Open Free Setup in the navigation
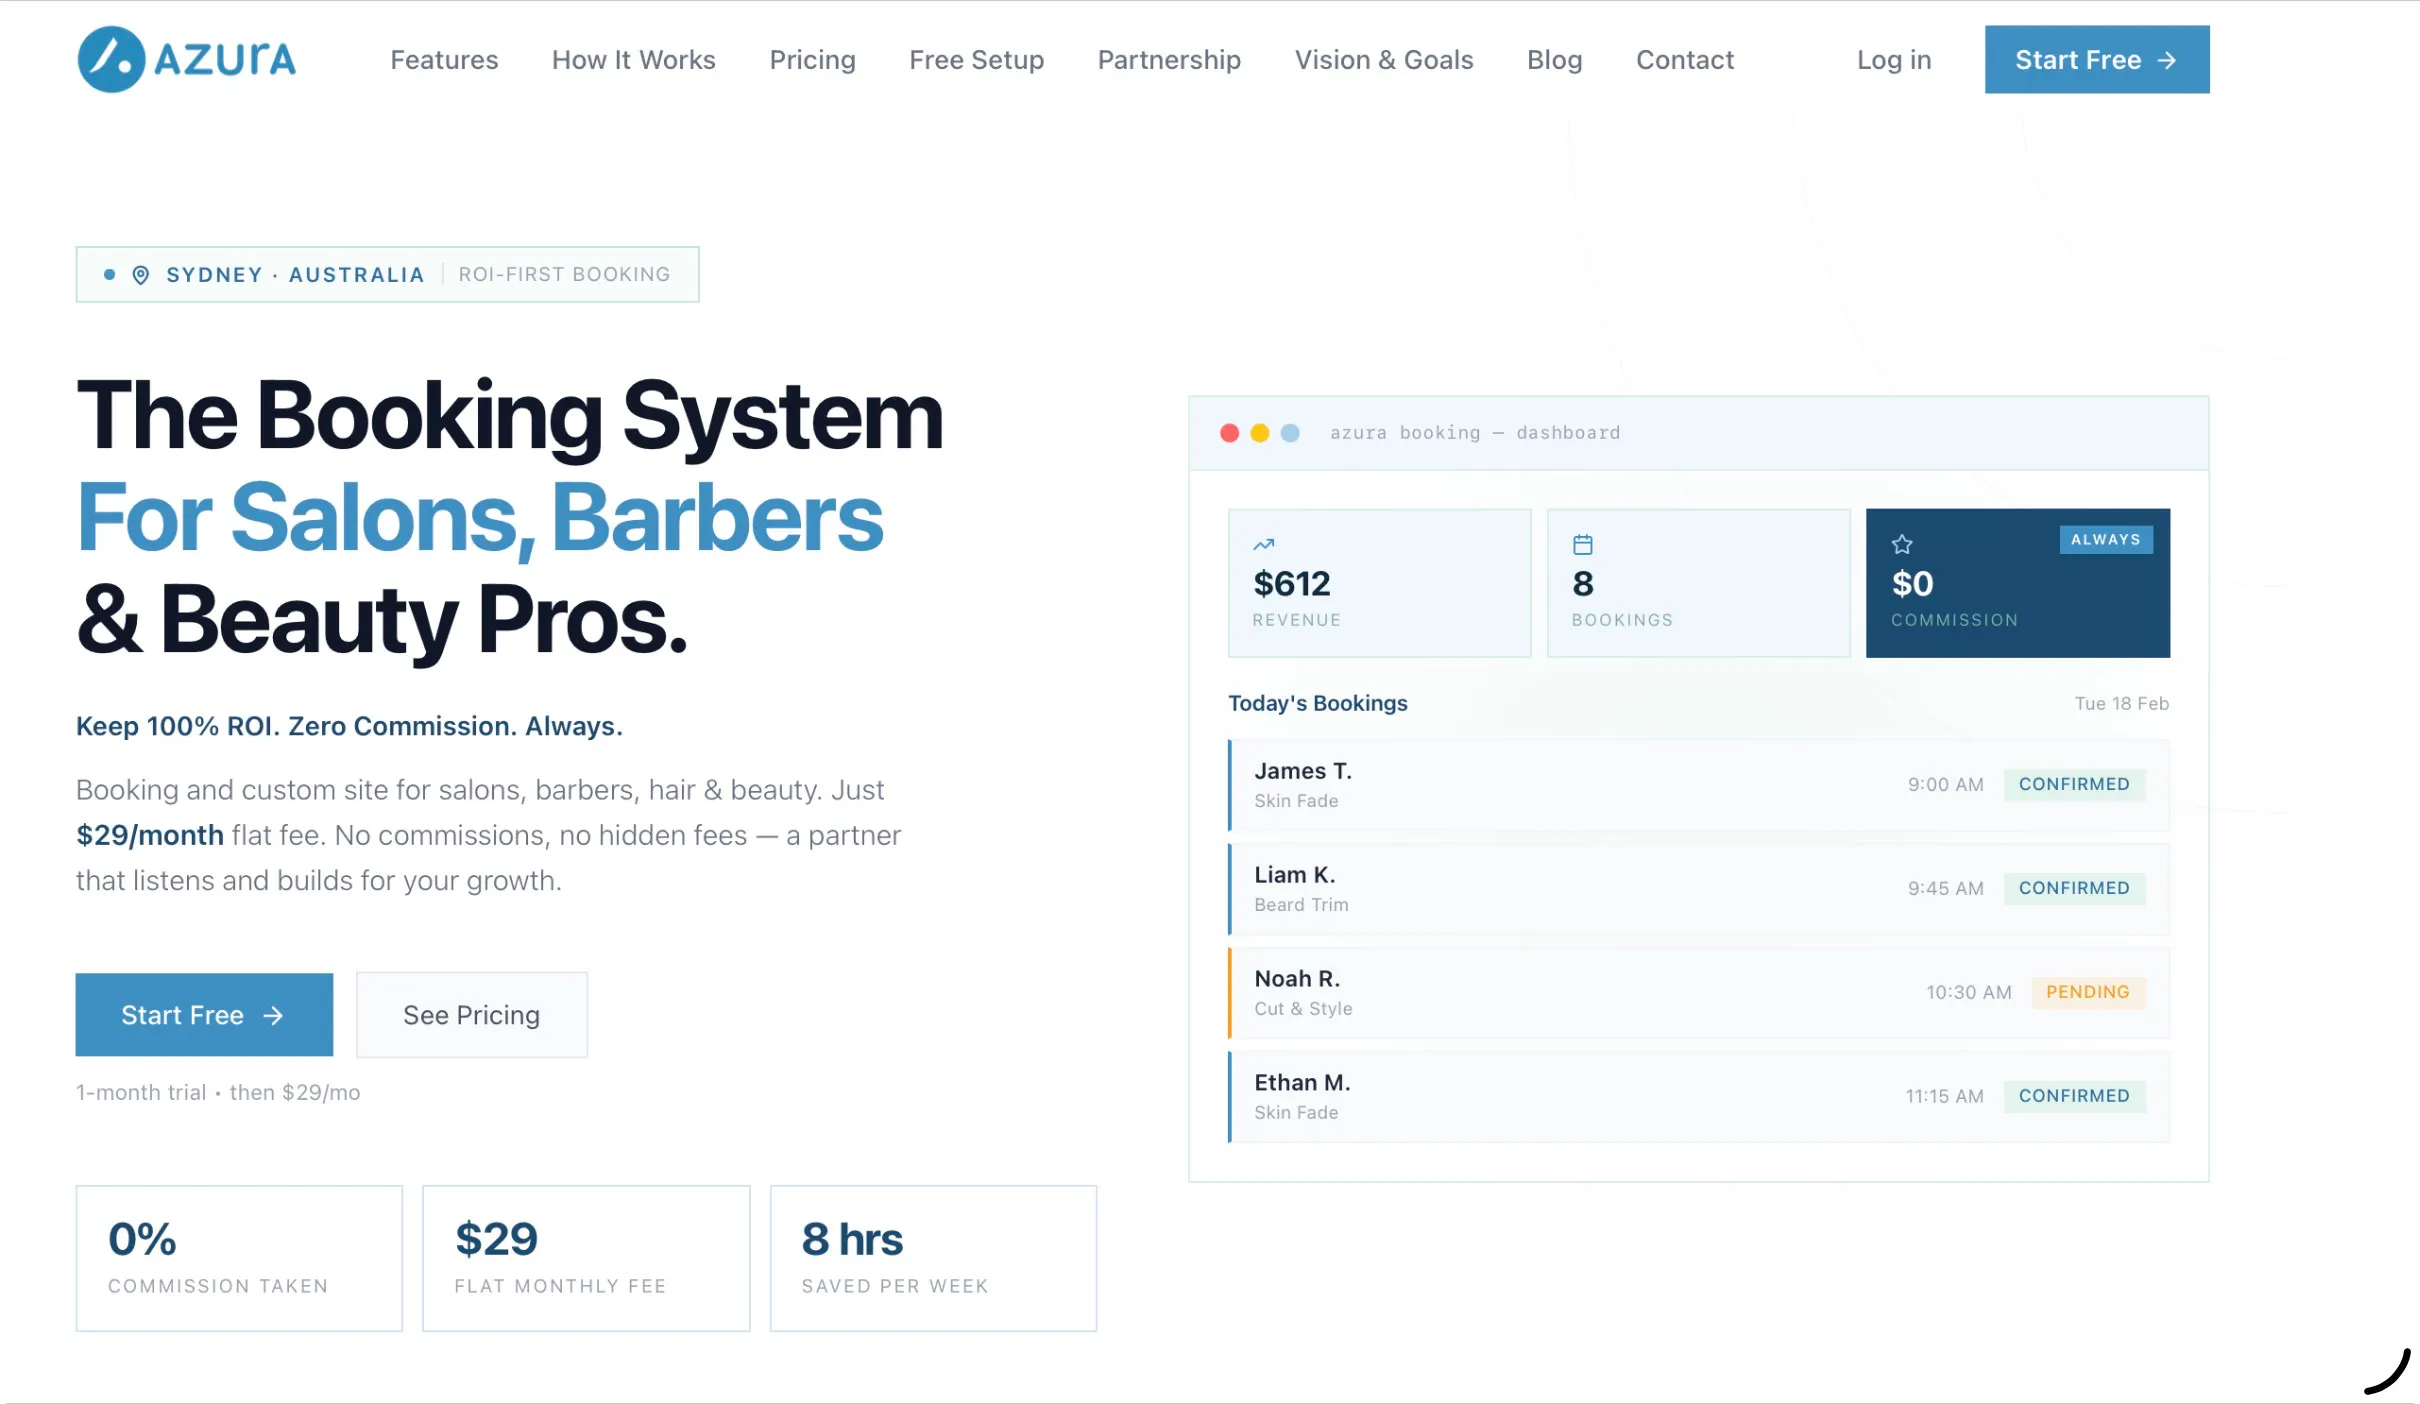This screenshot has height=1404, width=2420. pyautogui.click(x=976, y=60)
